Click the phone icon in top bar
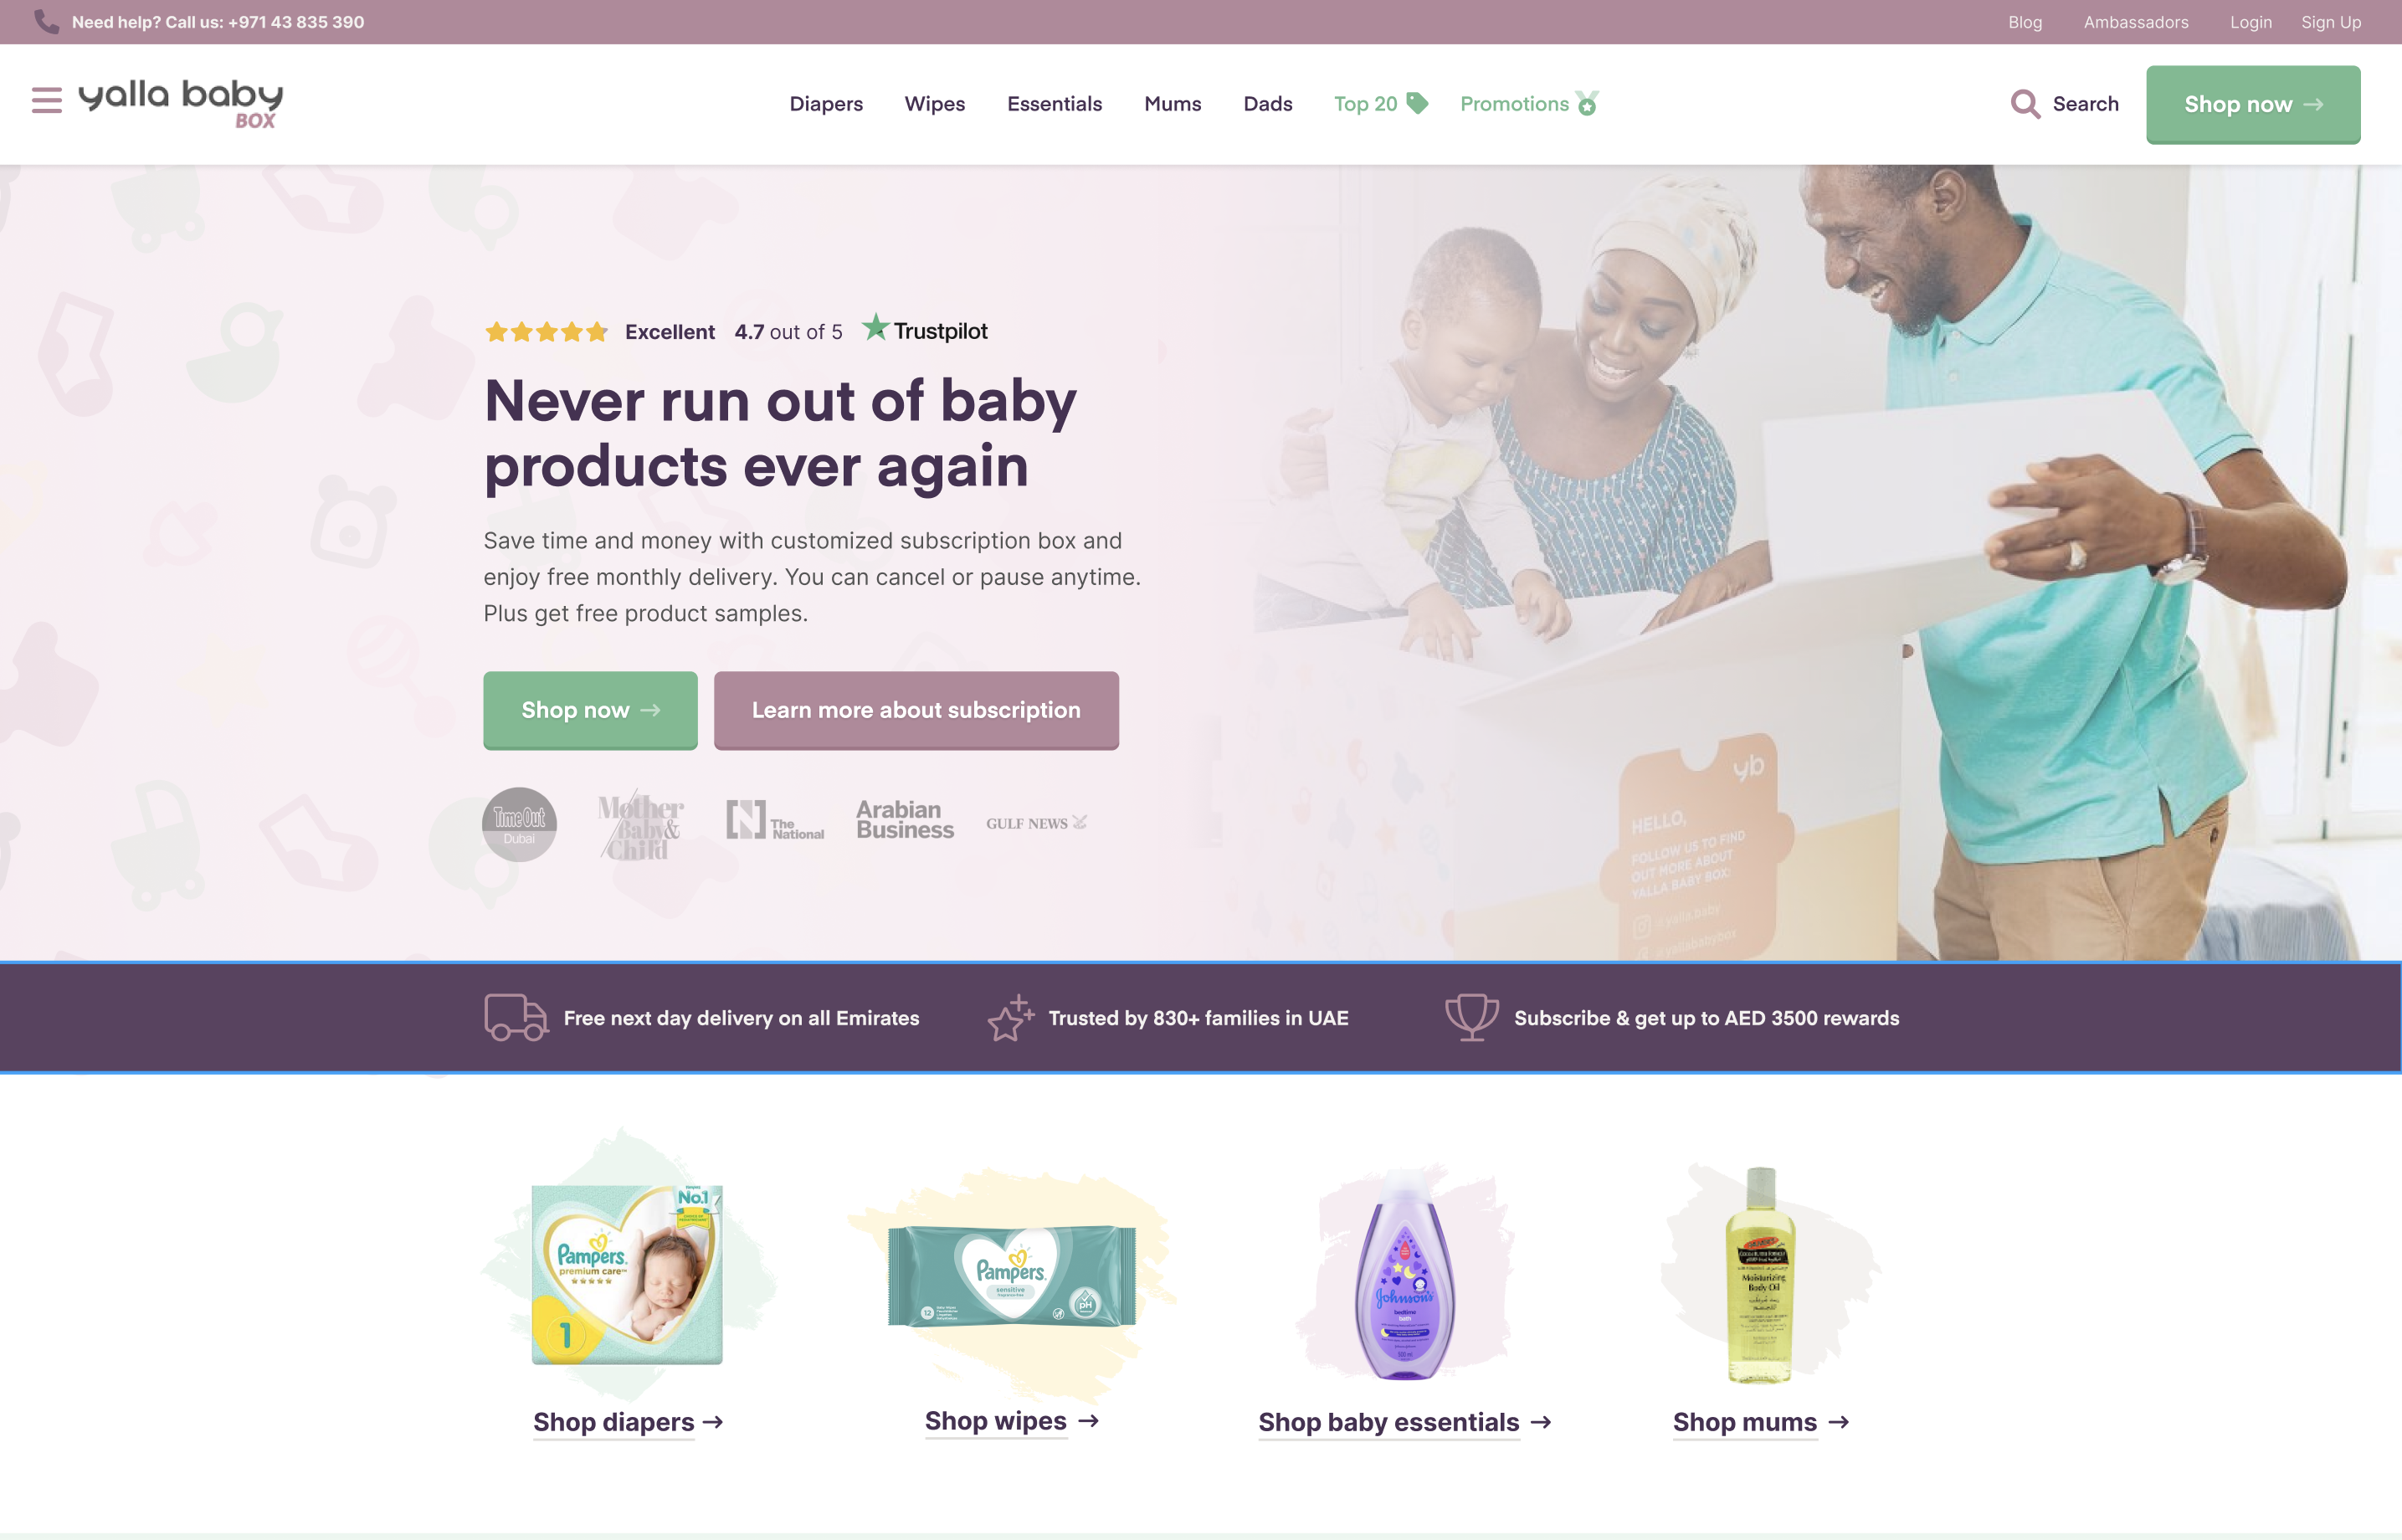Image resolution: width=2402 pixels, height=1540 pixels. click(x=46, y=22)
